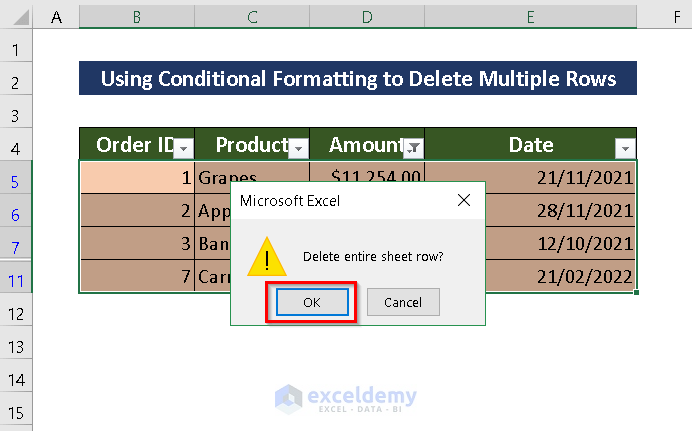The image size is (692, 431).
Task: Click Cancel in the delete row dialog
Action: pos(403,302)
